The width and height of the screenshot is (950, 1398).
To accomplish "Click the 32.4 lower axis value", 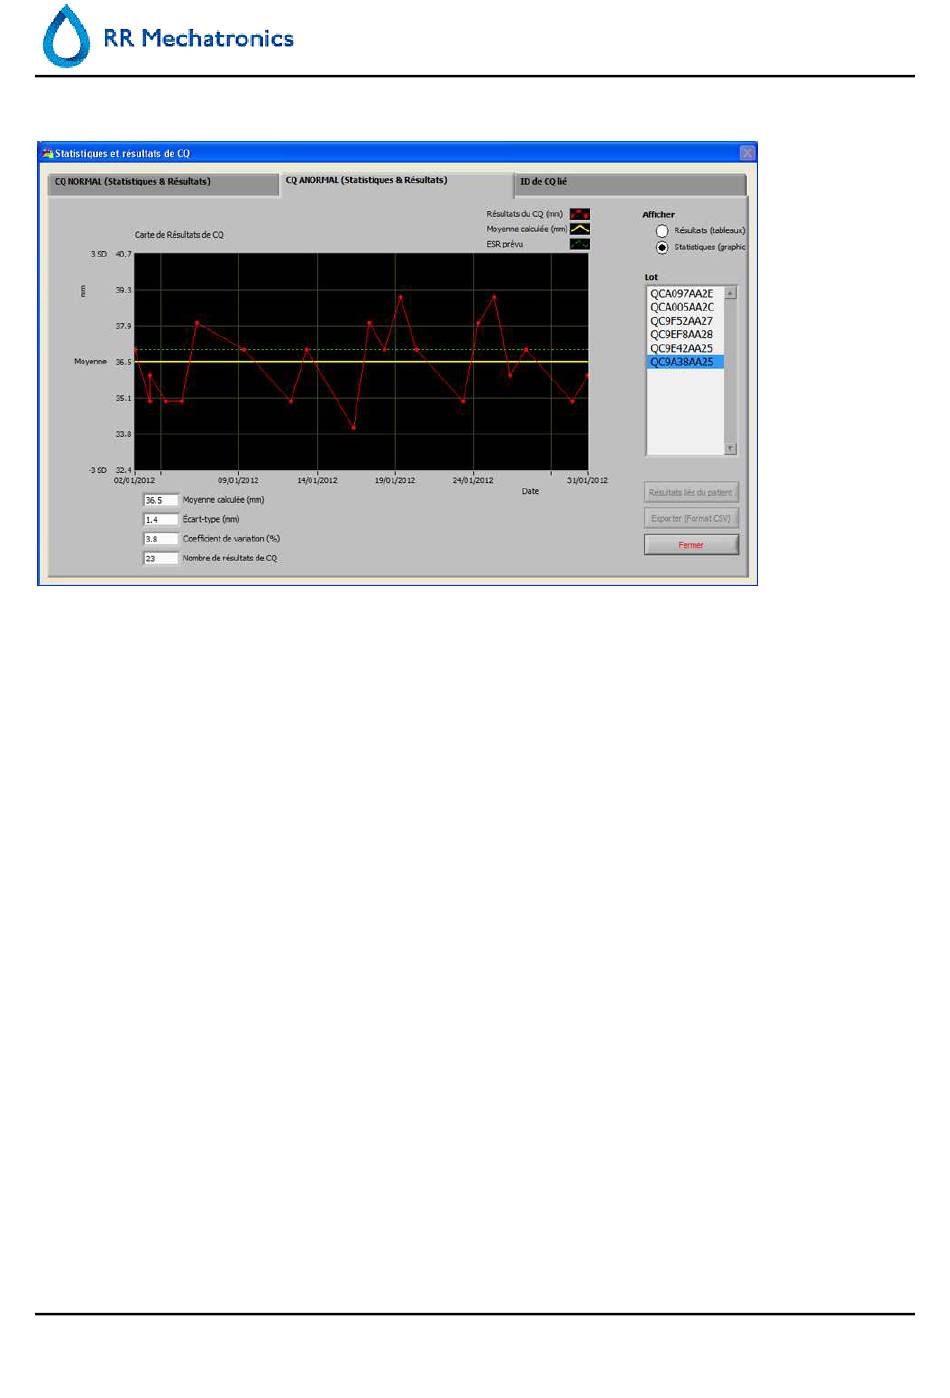I will [123, 470].
